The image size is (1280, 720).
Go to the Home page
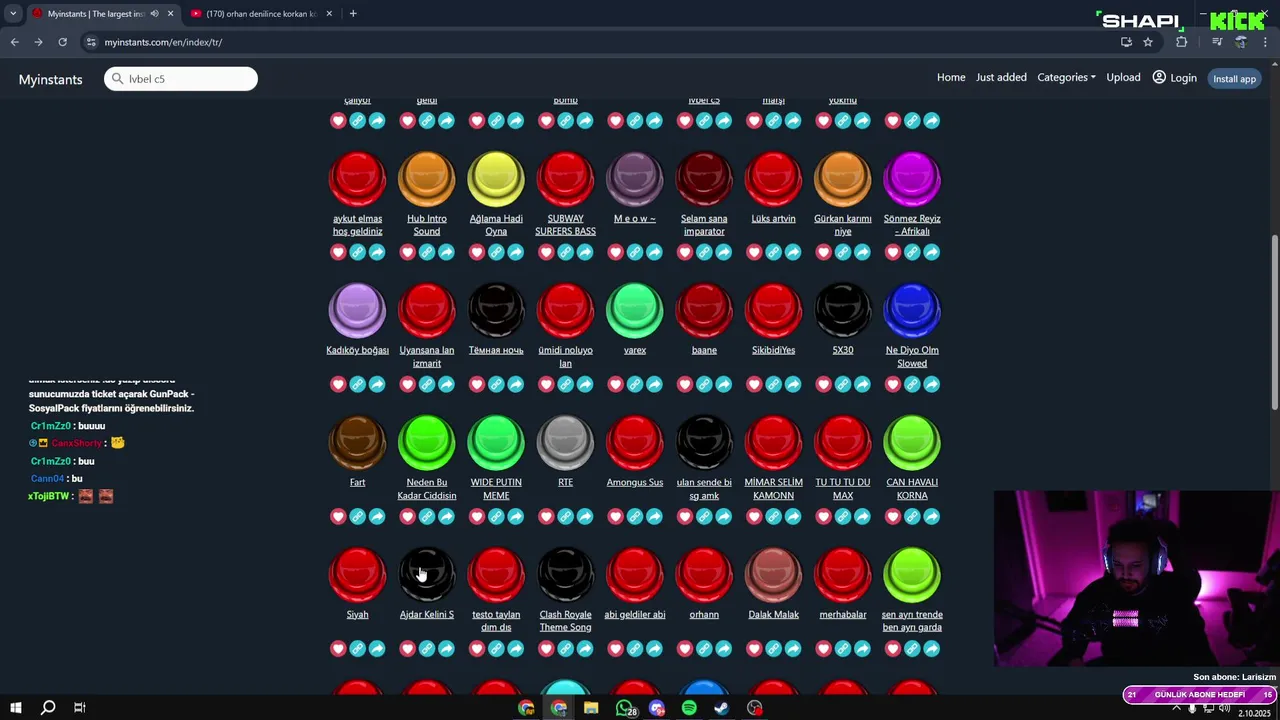[951, 78]
